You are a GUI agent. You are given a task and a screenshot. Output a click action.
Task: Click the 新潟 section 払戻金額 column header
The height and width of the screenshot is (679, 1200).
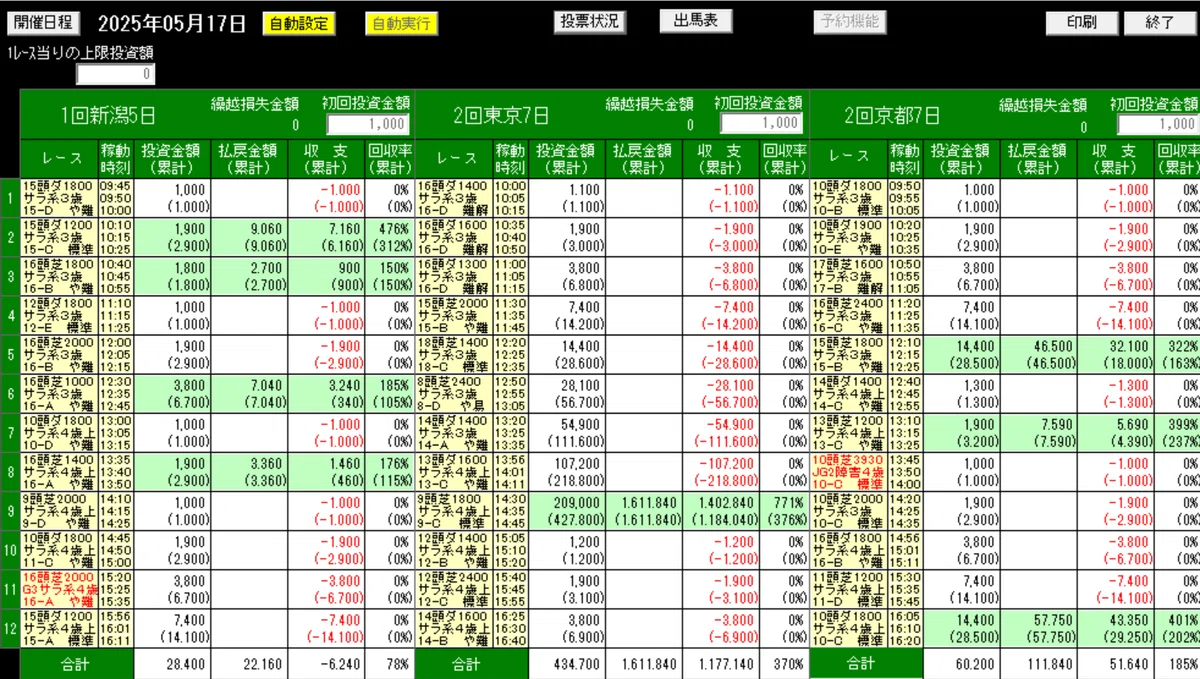point(250,159)
